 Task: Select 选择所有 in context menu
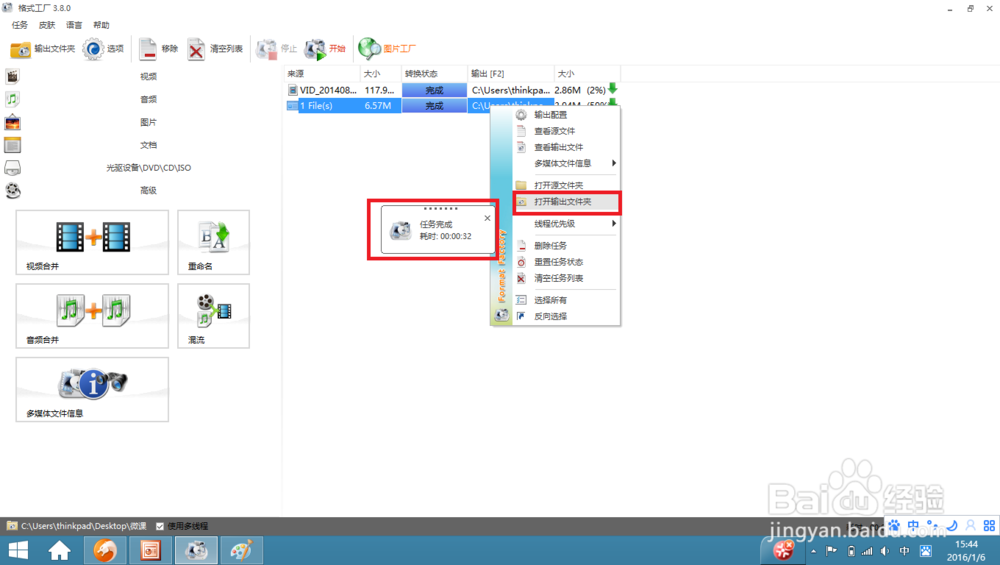click(566, 300)
